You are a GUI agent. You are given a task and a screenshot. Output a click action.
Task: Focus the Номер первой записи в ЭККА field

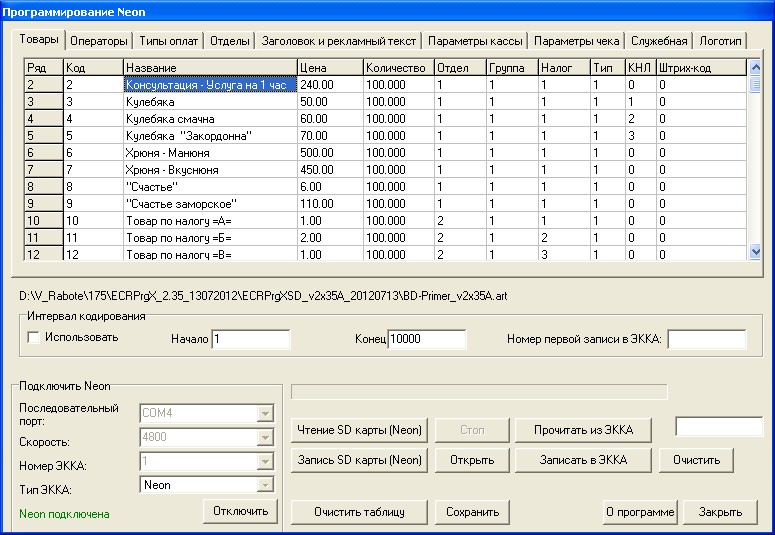pos(707,339)
